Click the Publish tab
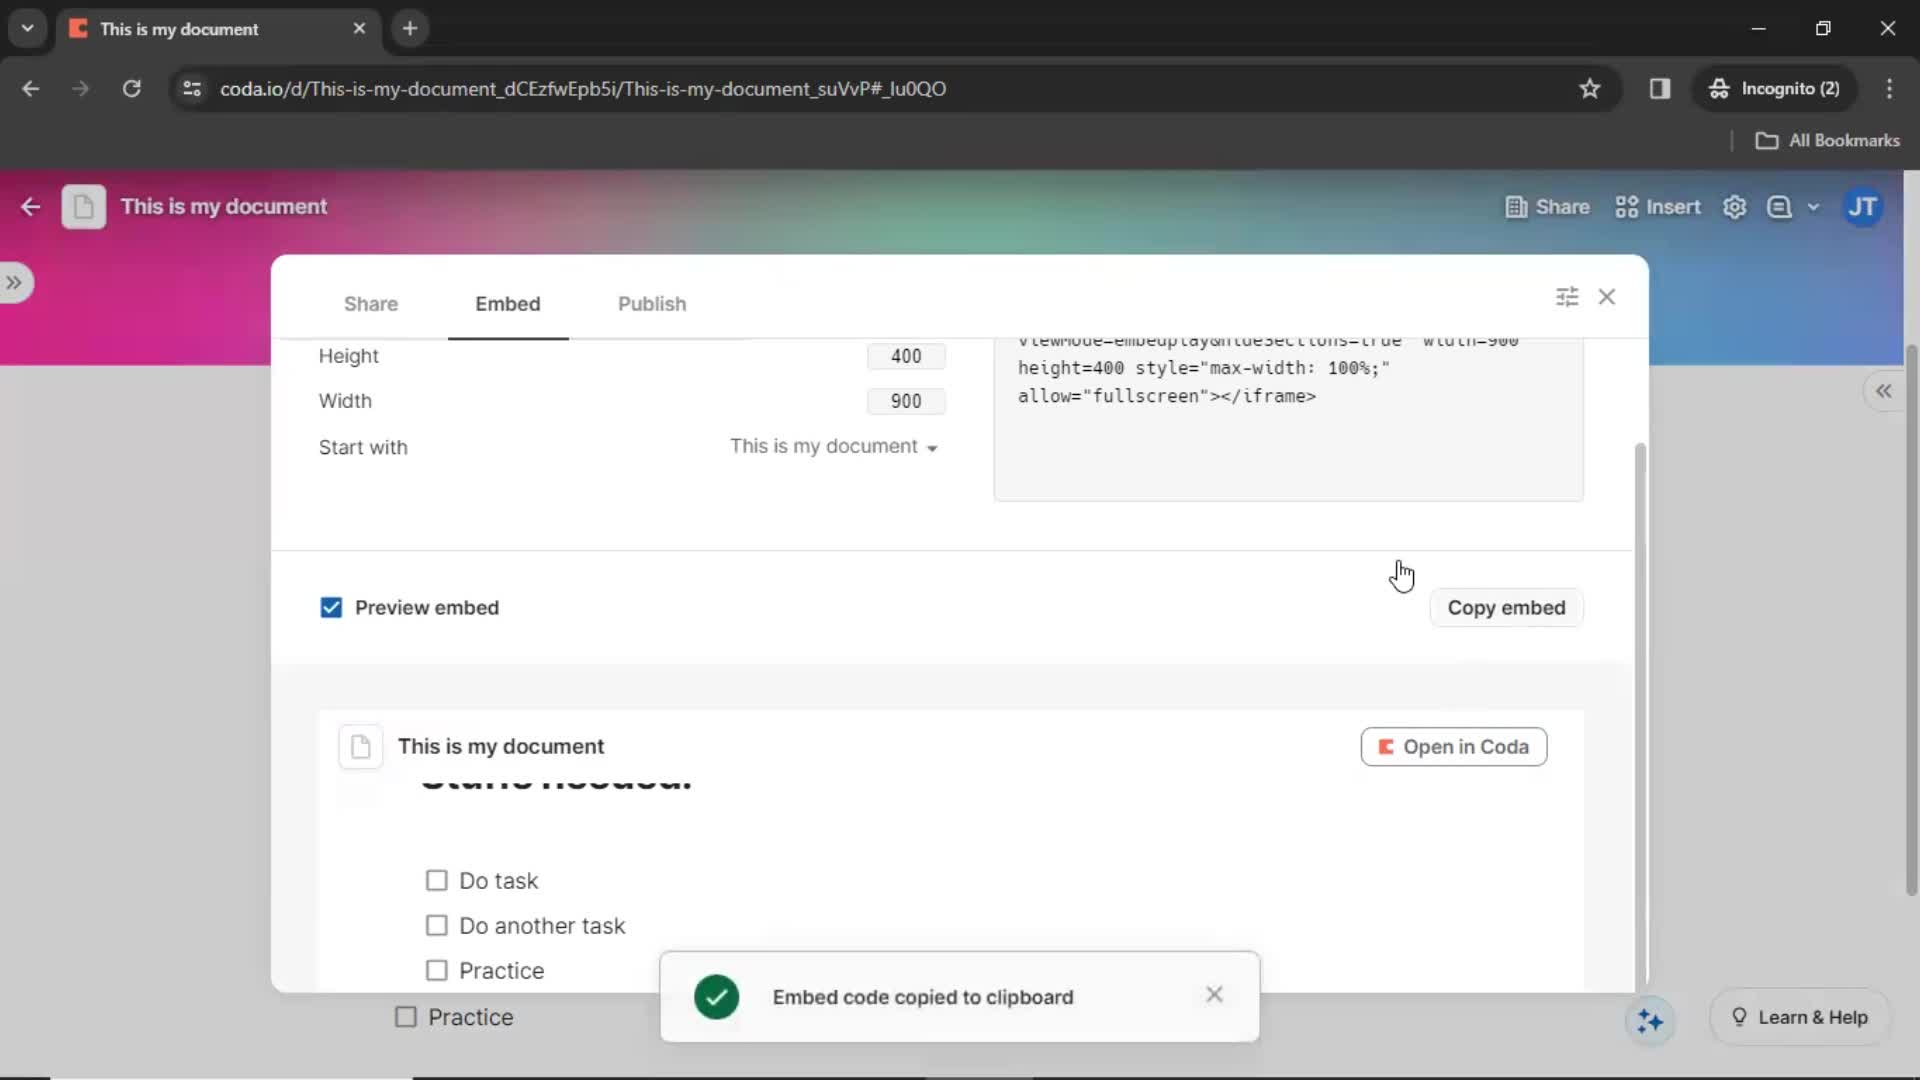1920x1080 pixels. coord(651,303)
